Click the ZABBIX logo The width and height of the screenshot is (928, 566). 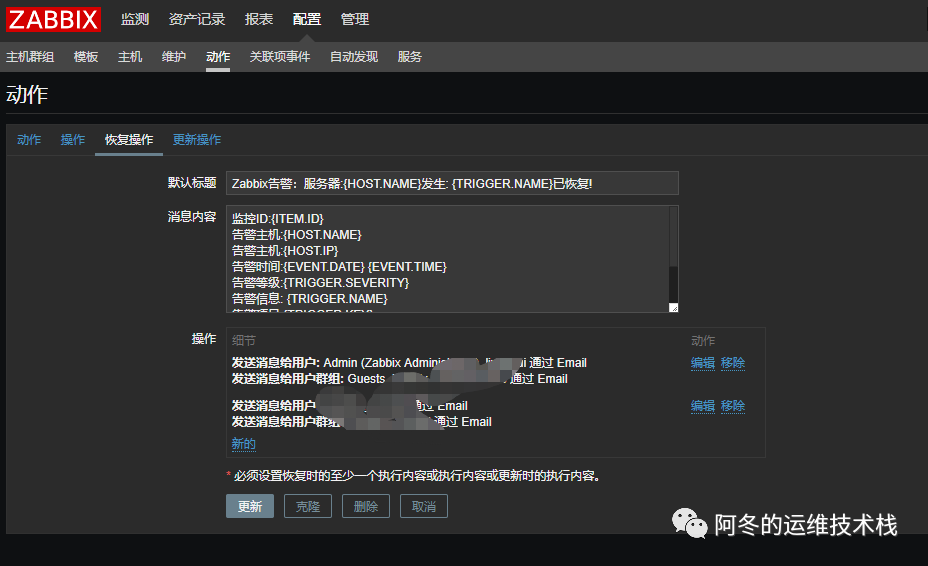[x=53, y=20]
